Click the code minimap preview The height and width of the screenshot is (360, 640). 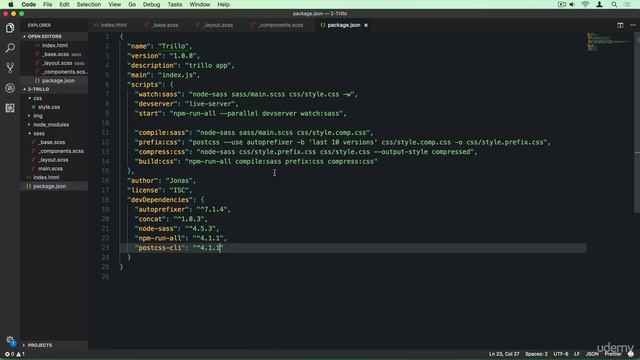[x=608, y=42]
